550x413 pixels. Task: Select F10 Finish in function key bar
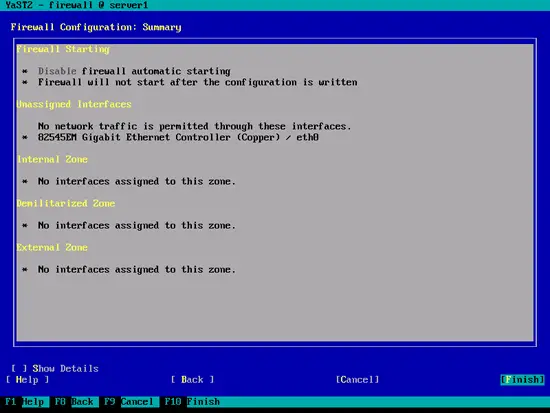192,402
